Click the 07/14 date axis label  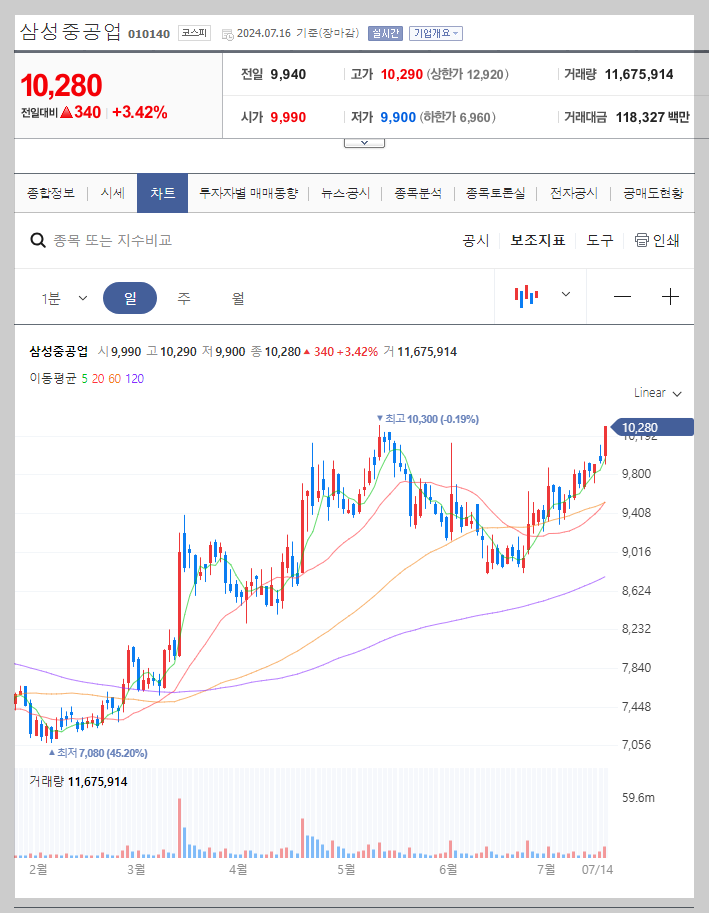pyautogui.click(x=598, y=869)
